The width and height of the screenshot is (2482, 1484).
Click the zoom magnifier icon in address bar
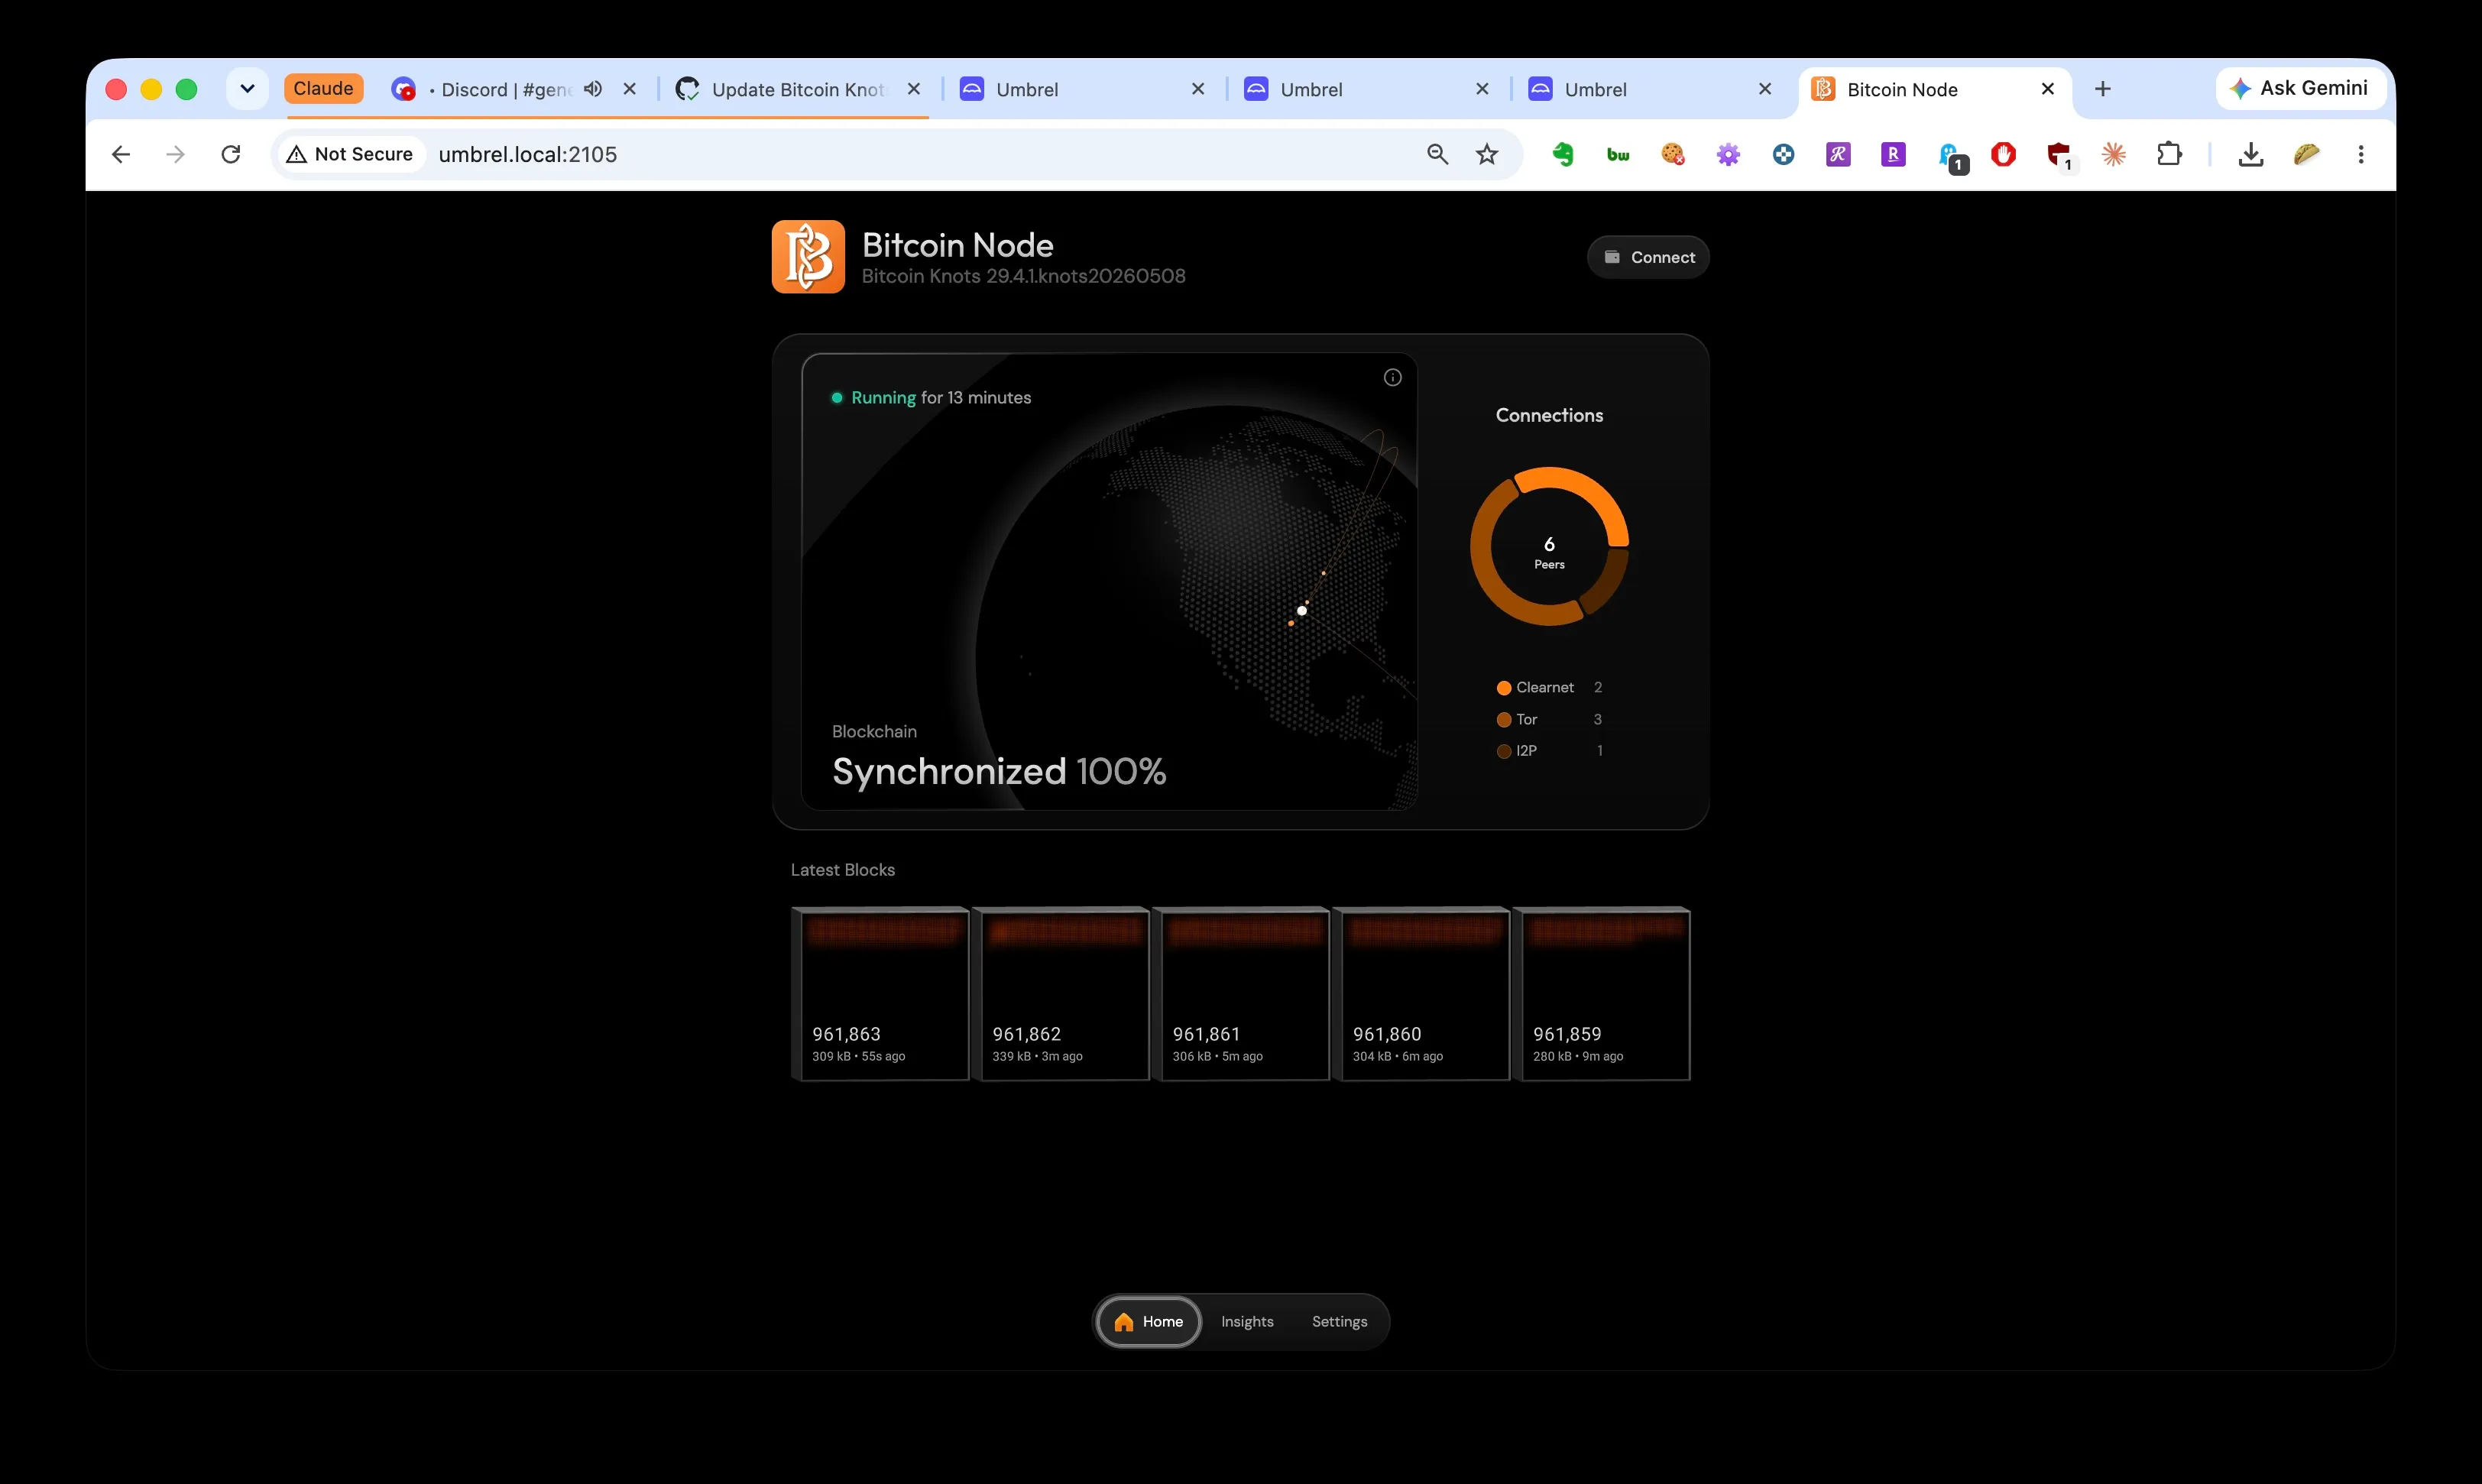pos(1437,154)
